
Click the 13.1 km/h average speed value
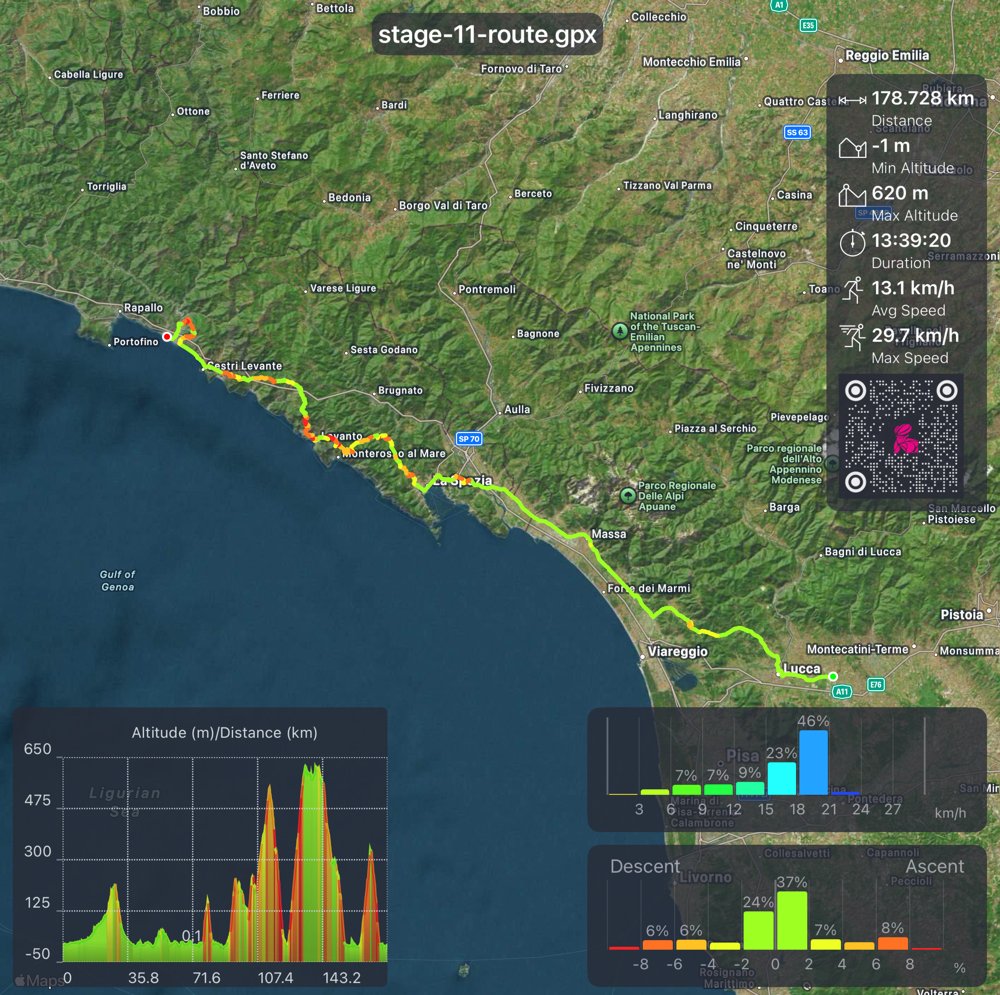click(x=913, y=288)
